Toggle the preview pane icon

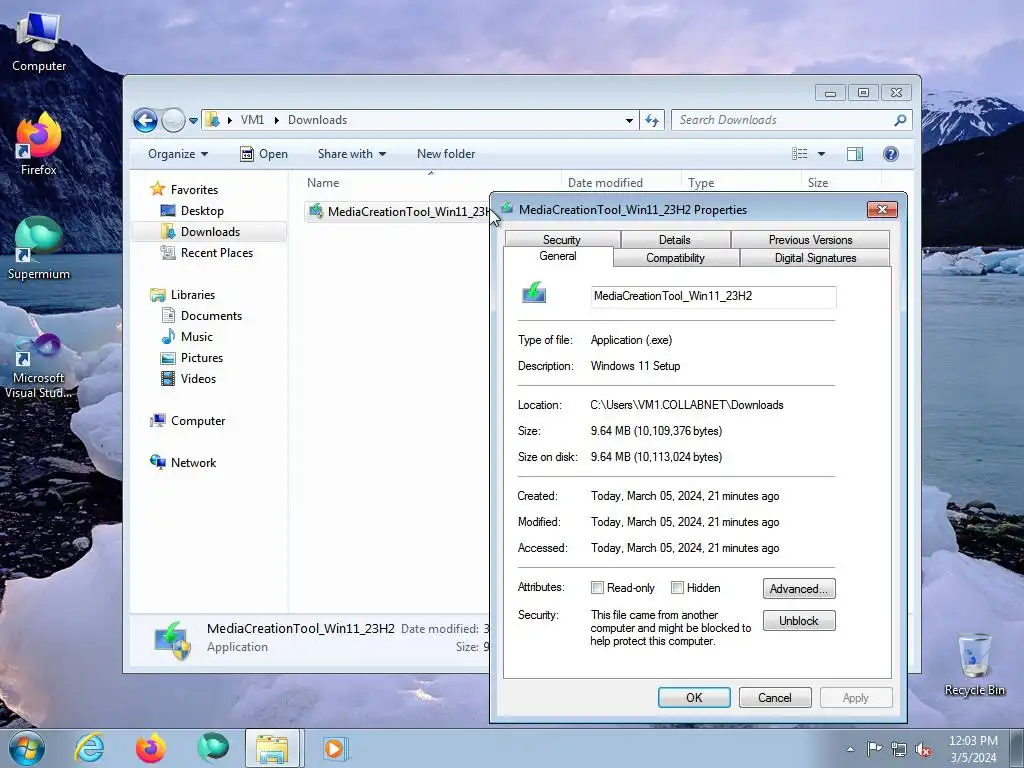pyautogui.click(x=855, y=154)
